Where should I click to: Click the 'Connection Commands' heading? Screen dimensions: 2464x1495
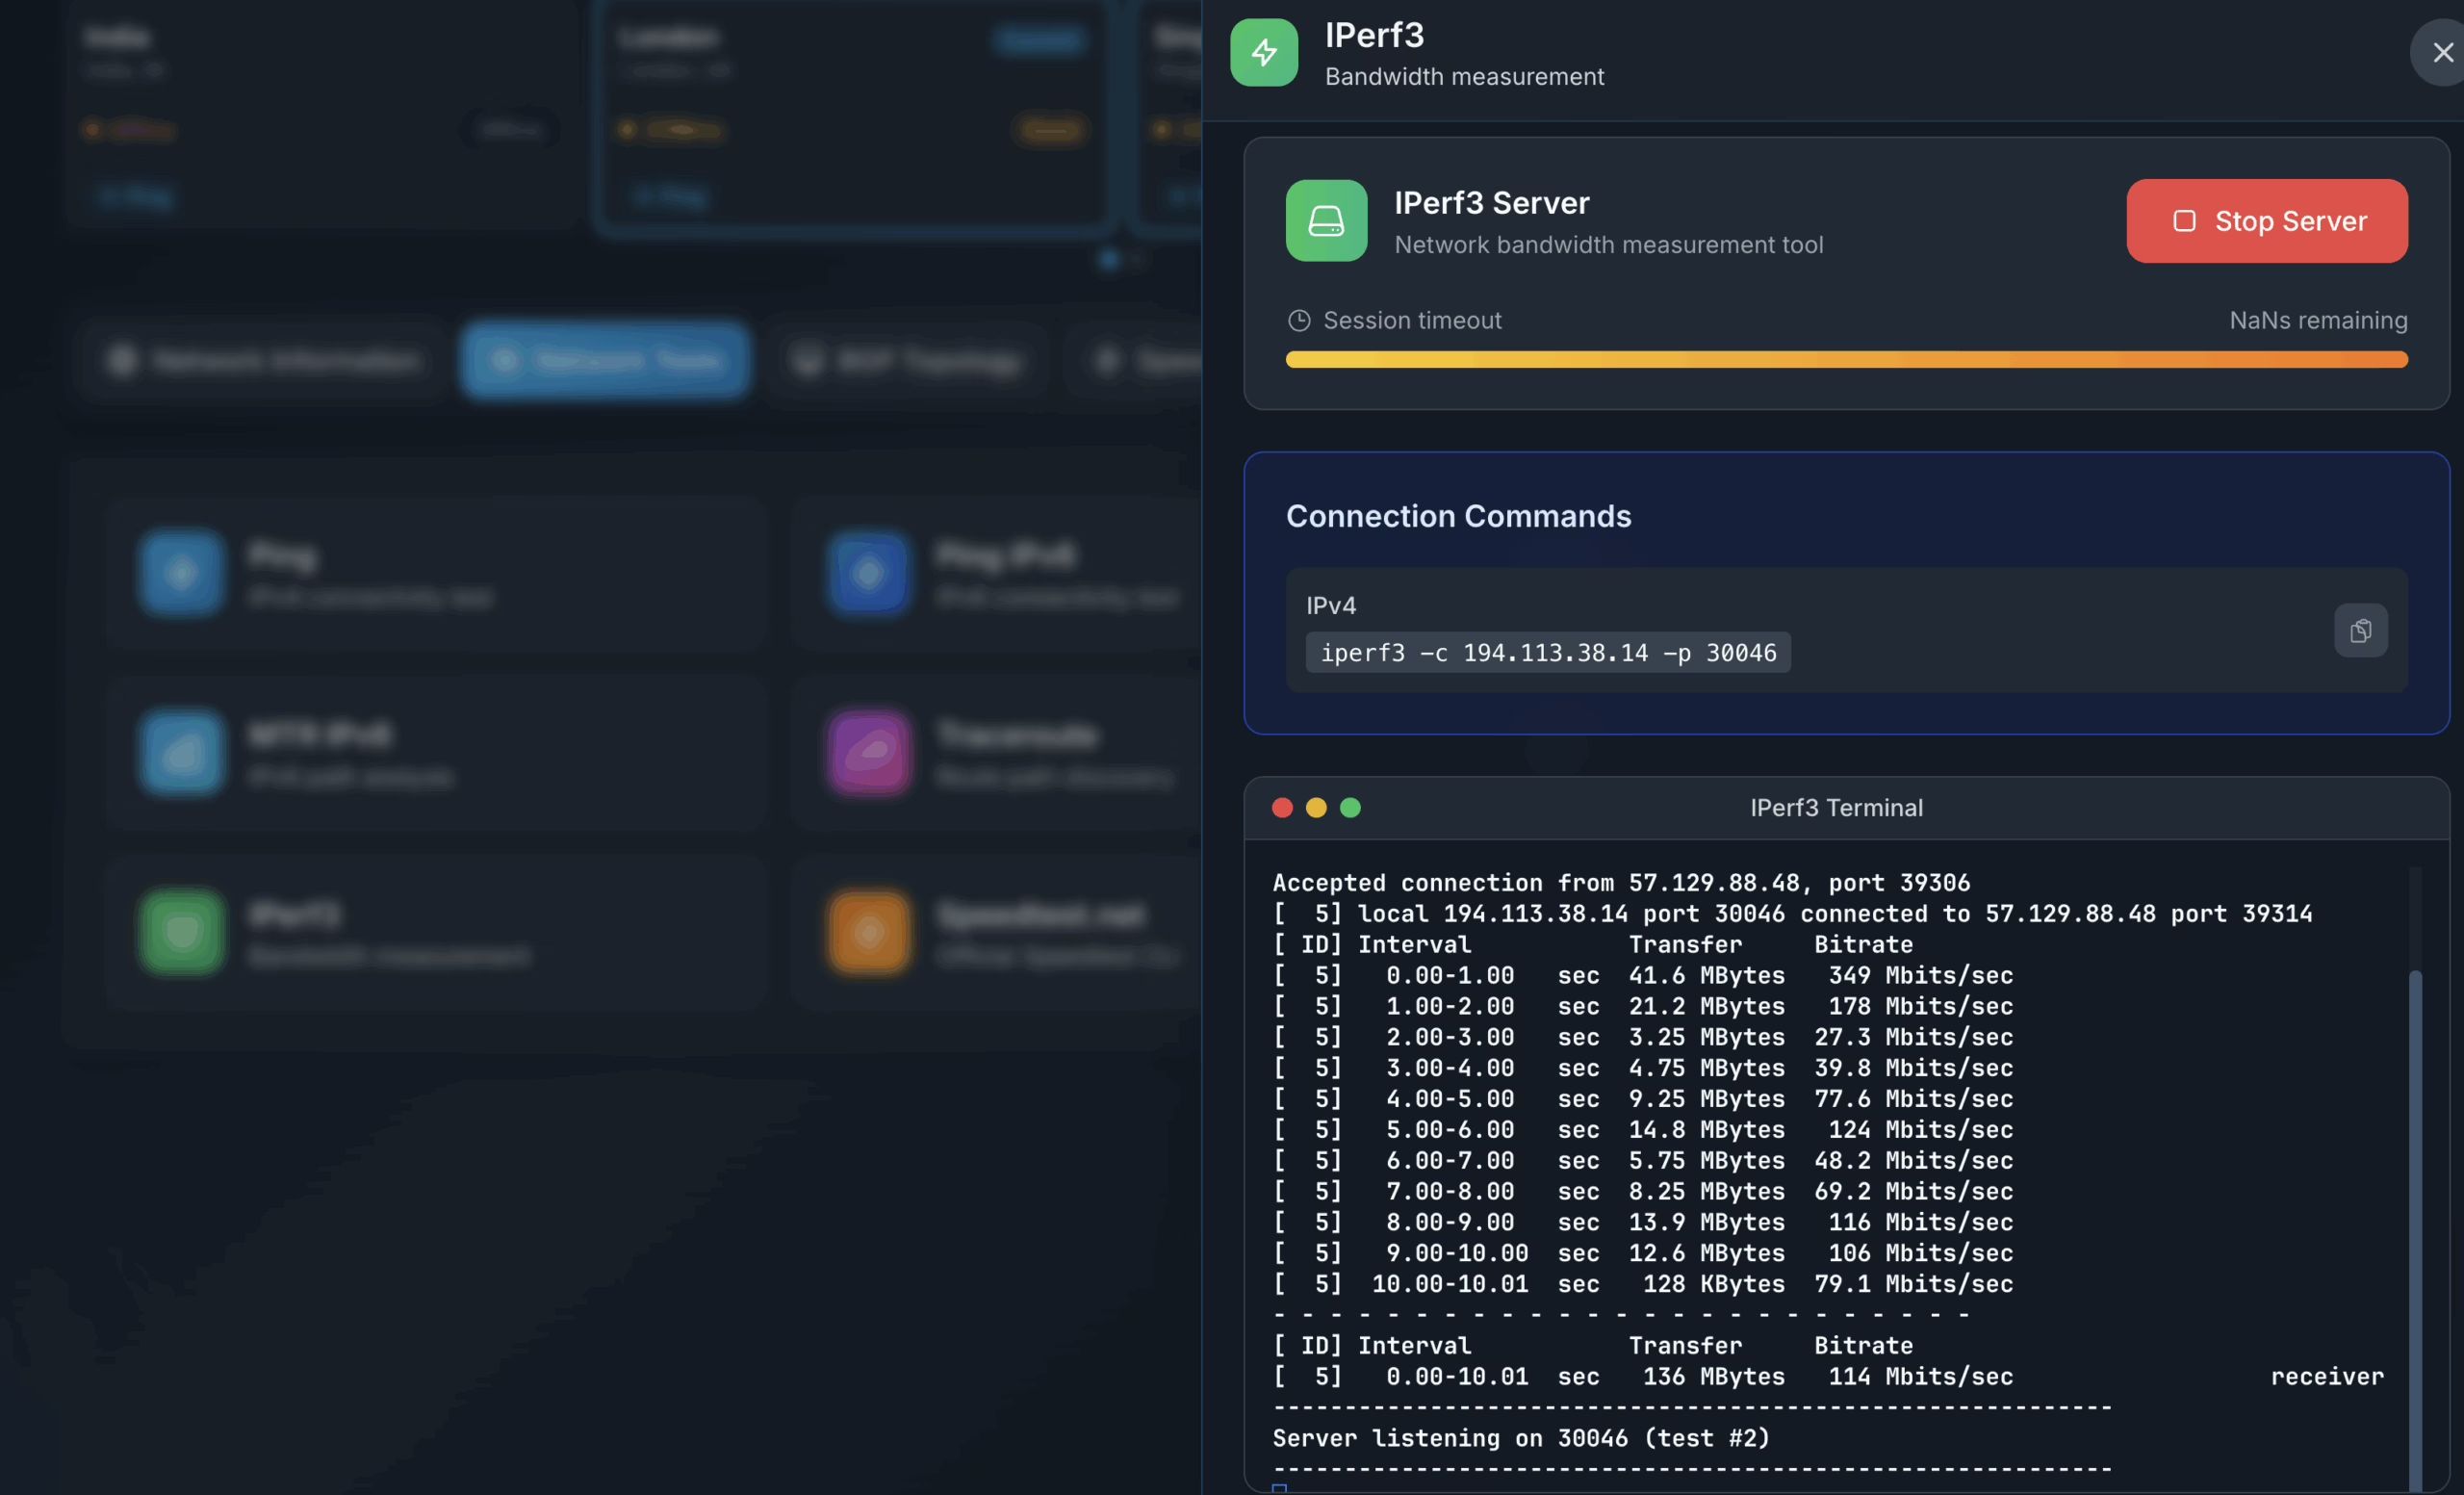click(x=1458, y=515)
